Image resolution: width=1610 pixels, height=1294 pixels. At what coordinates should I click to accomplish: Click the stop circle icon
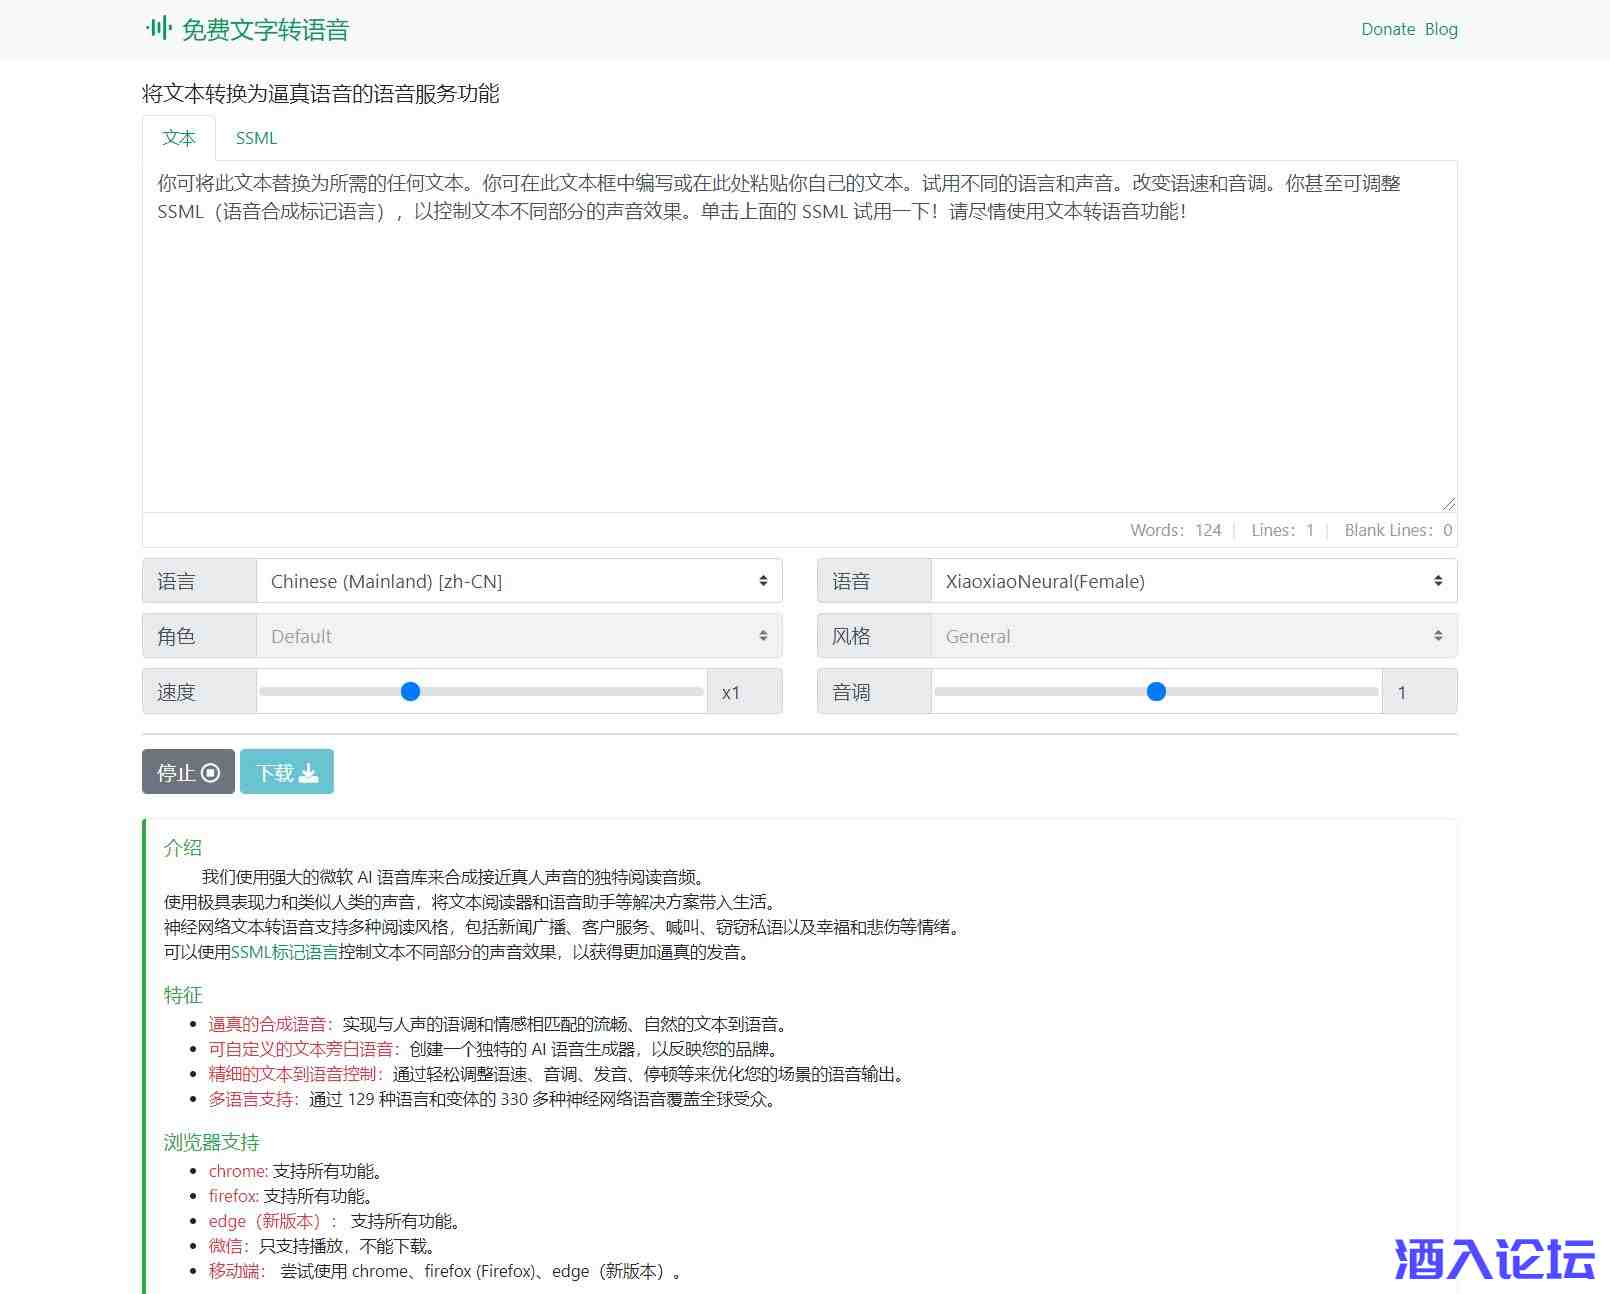(210, 773)
